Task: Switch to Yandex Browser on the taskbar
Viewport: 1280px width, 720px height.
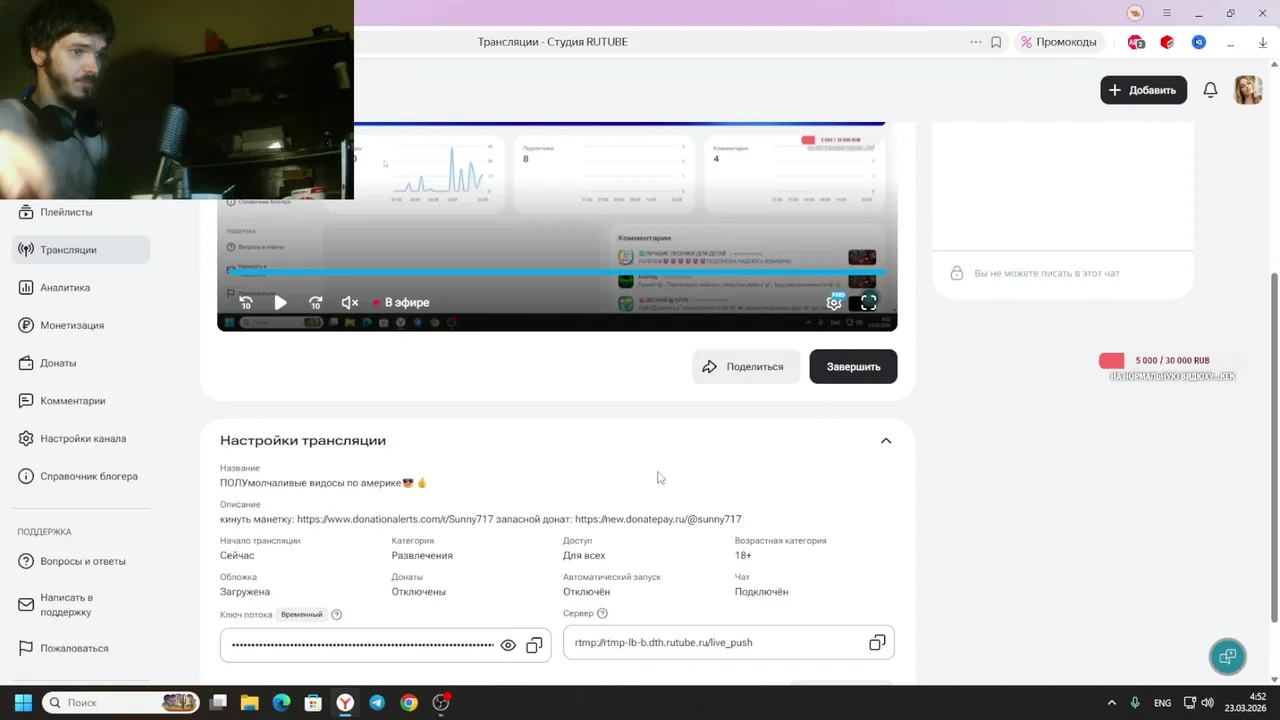Action: pyautogui.click(x=345, y=703)
